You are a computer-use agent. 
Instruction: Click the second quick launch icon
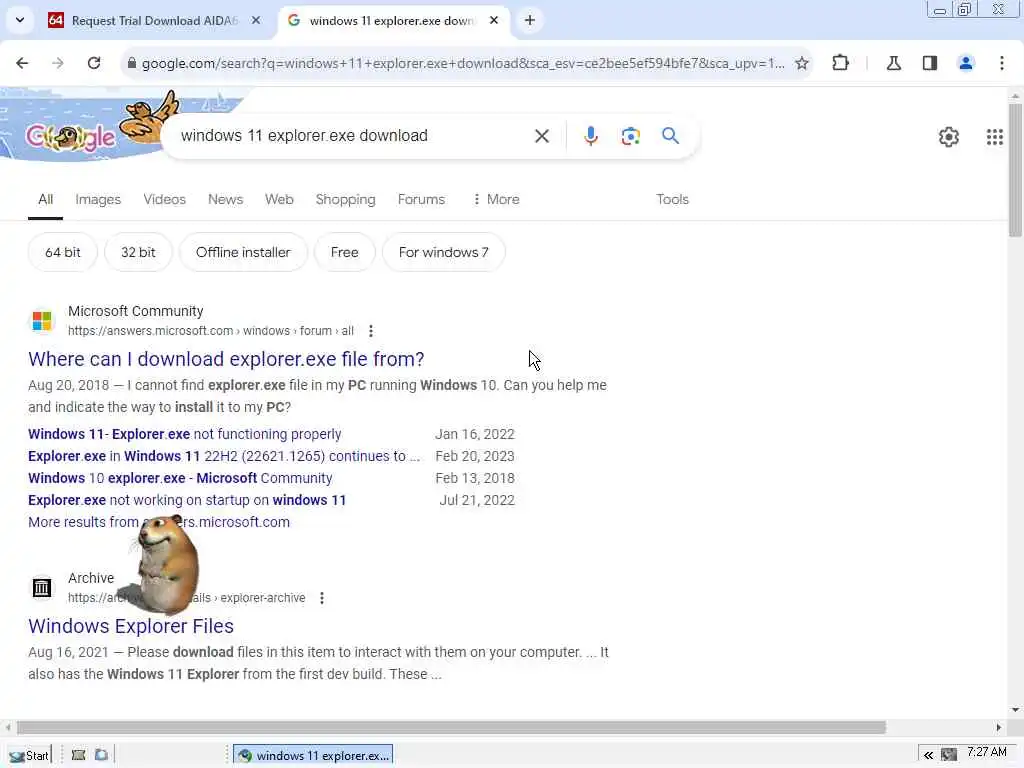click(x=101, y=756)
